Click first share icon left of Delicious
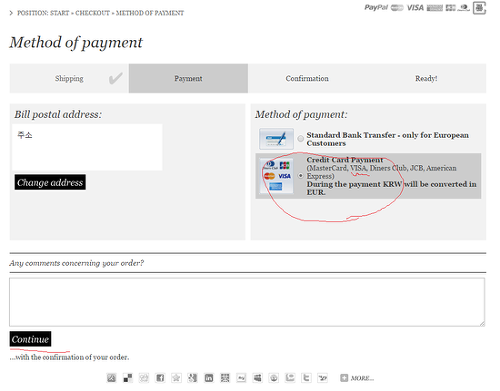The height and width of the screenshot is (391, 500). point(111,378)
